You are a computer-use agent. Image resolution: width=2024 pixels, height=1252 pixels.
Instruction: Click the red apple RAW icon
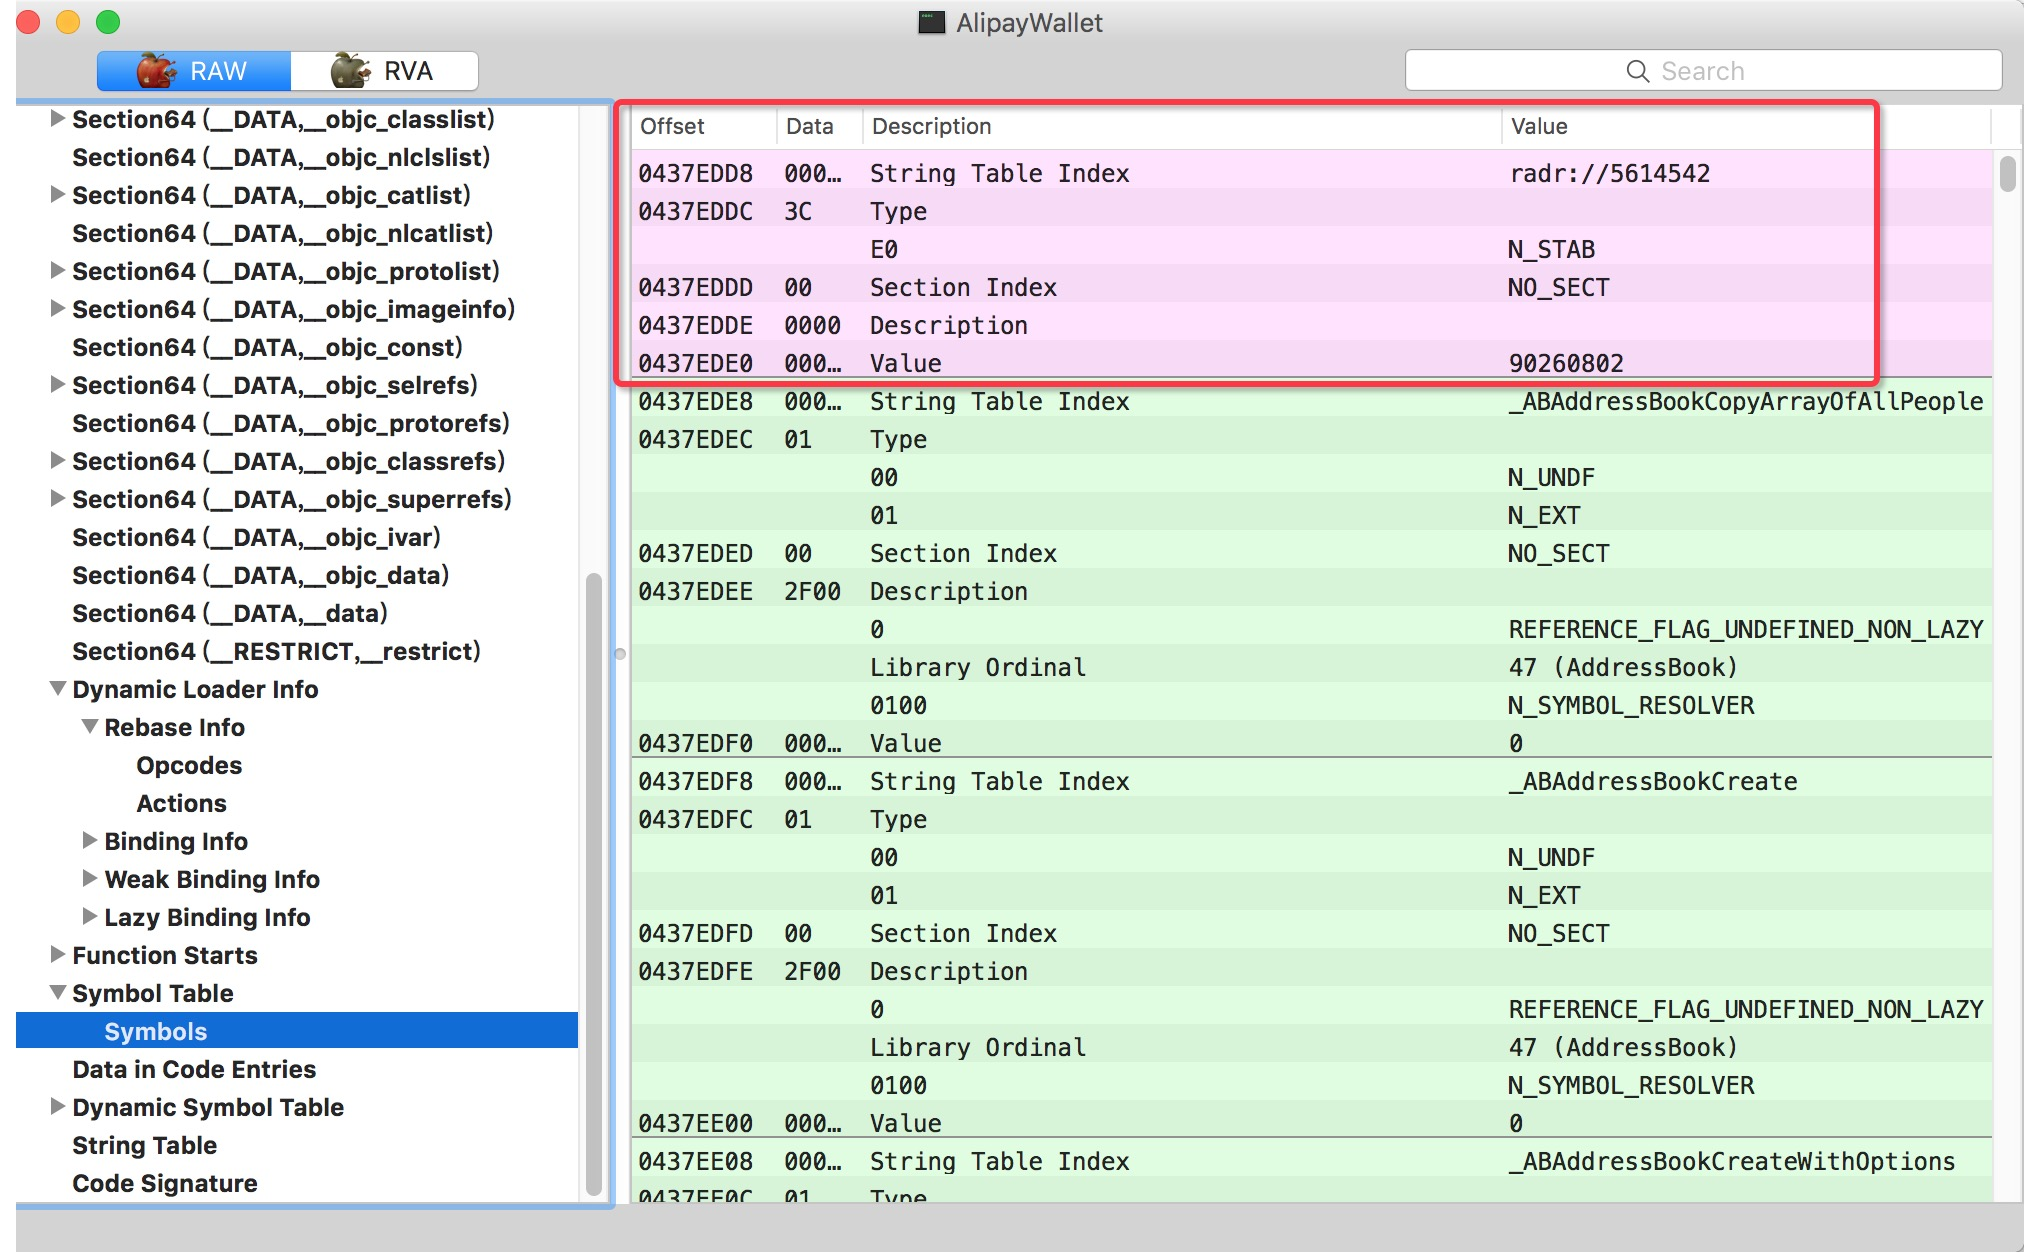point(156,71)
